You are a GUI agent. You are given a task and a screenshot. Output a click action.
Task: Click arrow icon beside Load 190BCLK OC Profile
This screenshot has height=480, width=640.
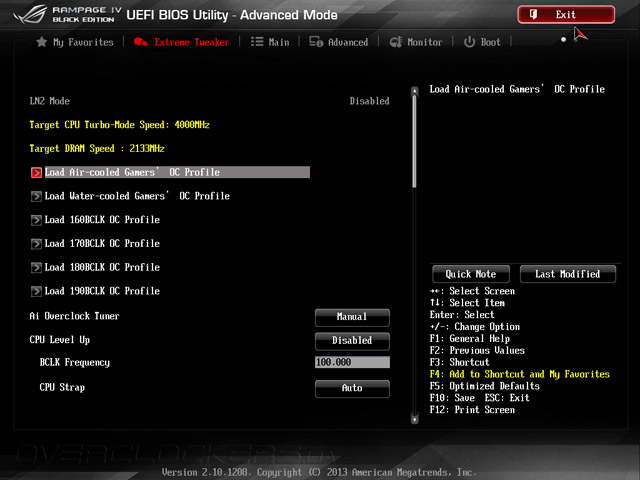pyautogui.click(x=36, y=291)
